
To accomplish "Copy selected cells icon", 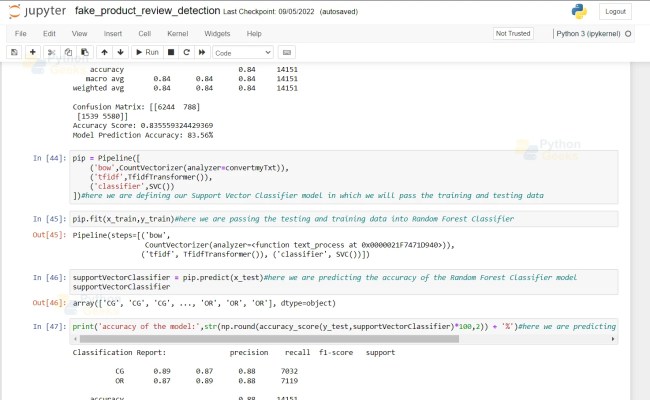I will click(68, 52).
